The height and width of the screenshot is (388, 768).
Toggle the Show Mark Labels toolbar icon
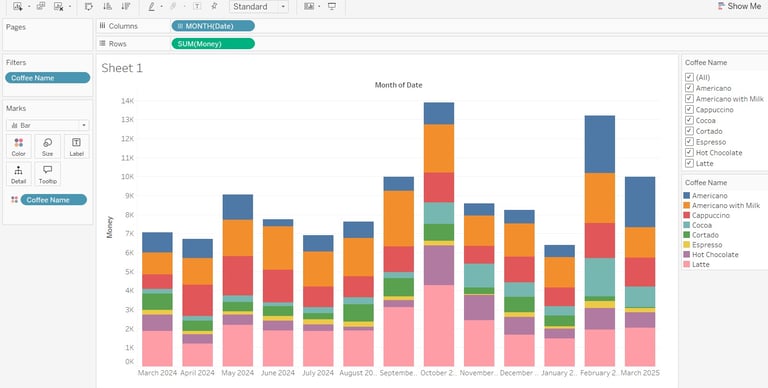coord(197,6)
